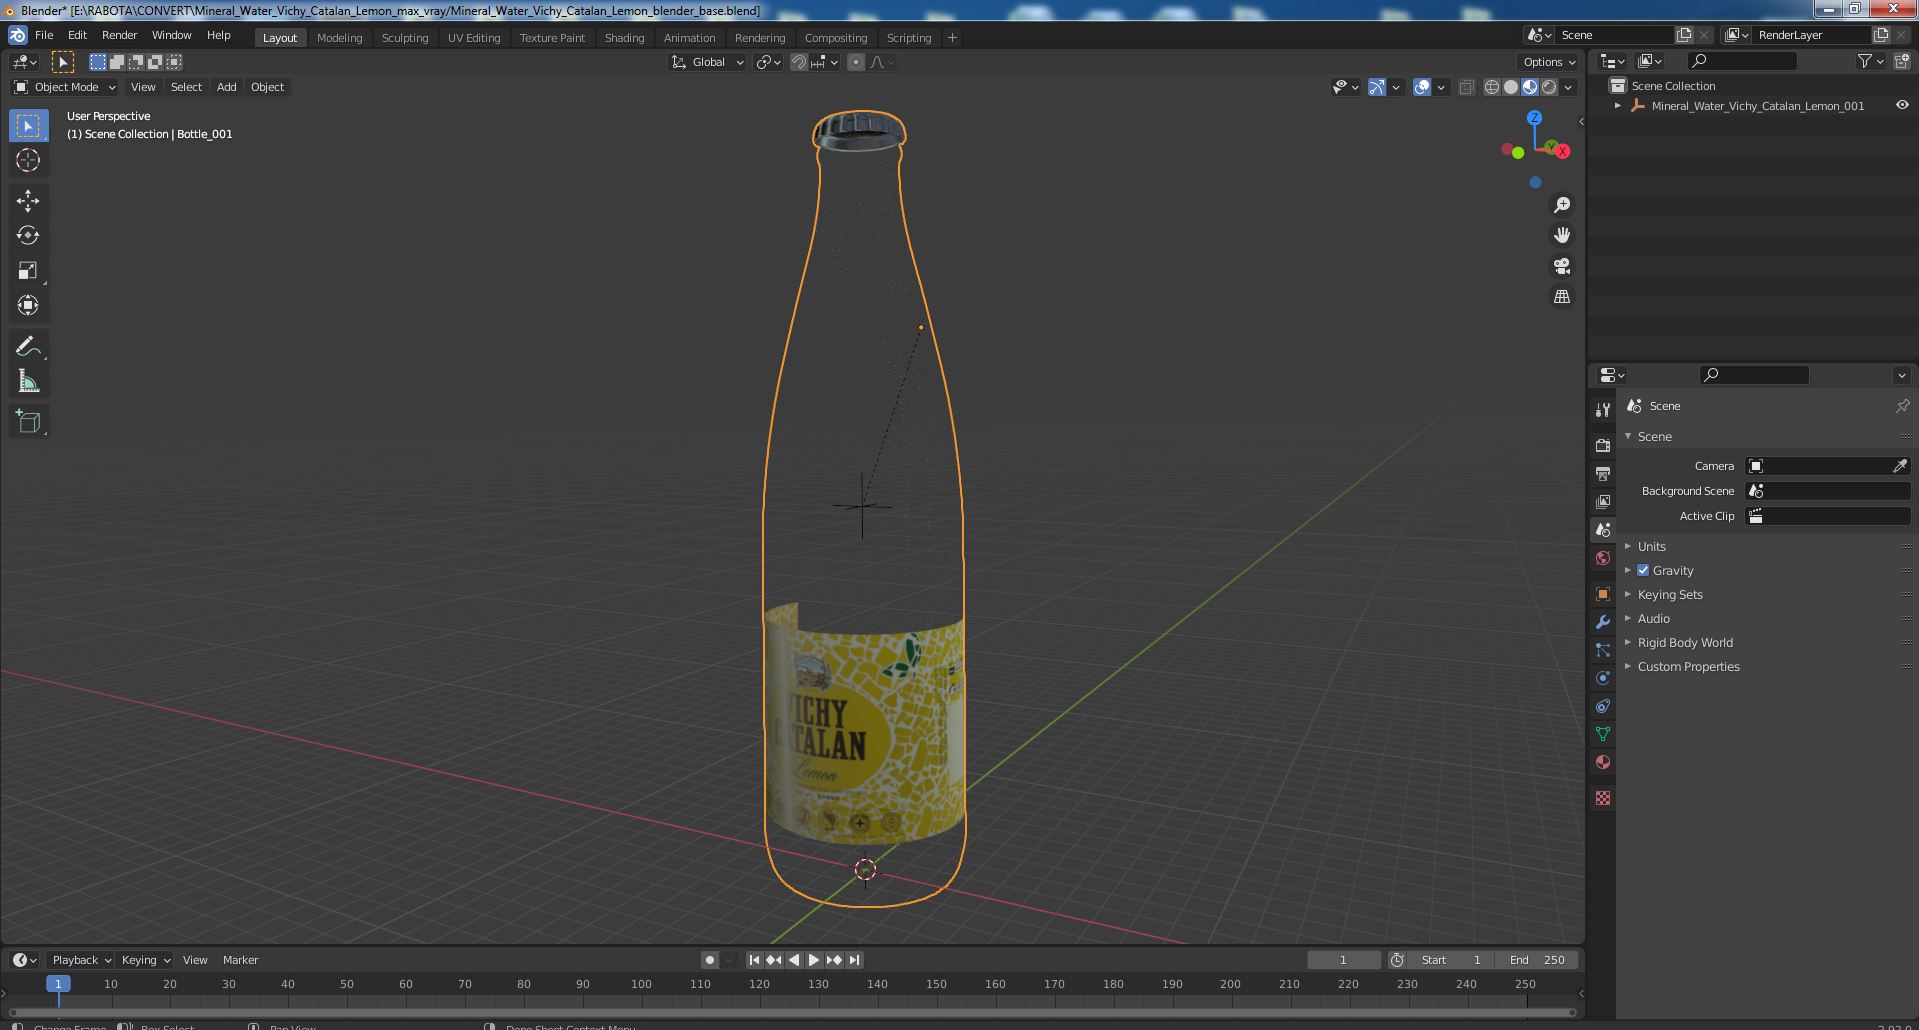
Task: Open the Playback dropdown
Action: 80,960
